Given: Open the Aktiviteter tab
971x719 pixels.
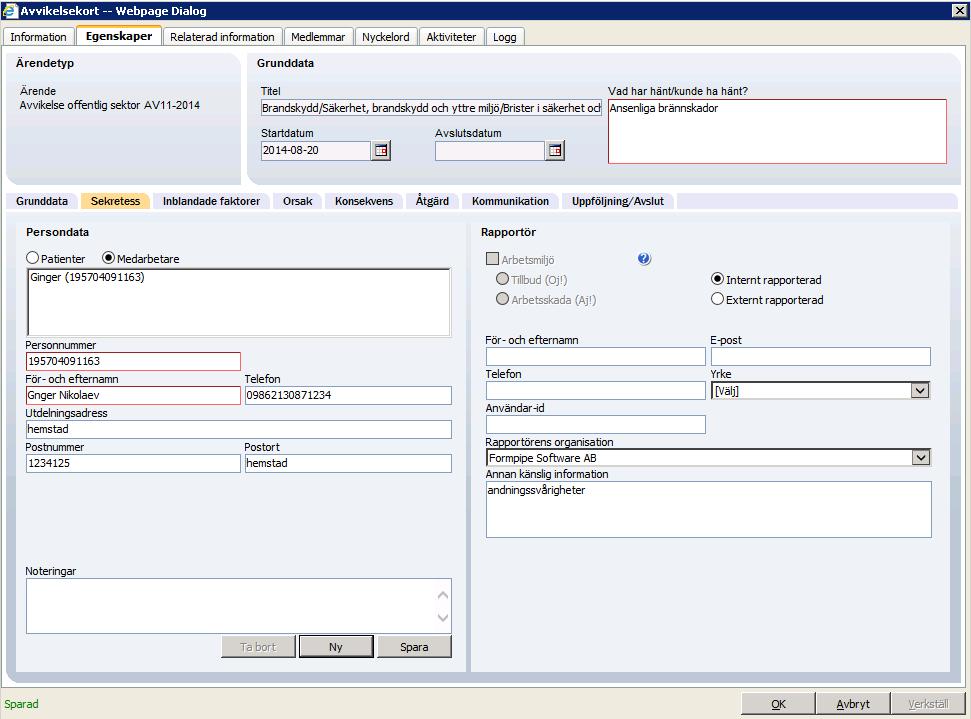Looking at the screenshot, I should pos(451,37).
